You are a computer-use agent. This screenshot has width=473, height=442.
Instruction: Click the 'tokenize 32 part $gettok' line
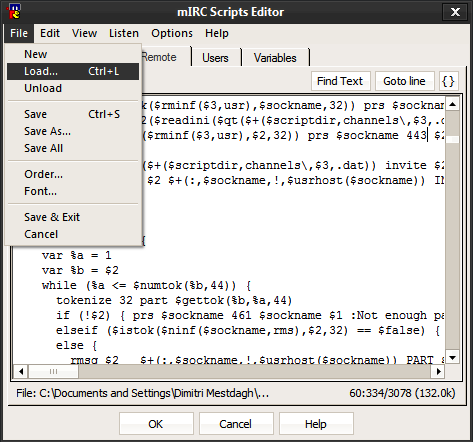pos(174,301)
